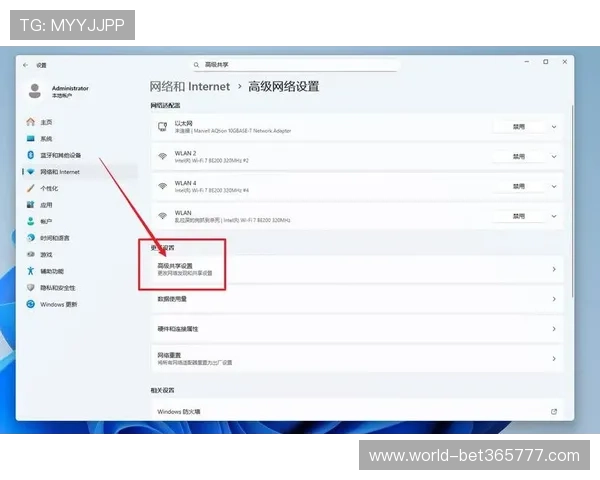
Task: Click the search magnifier icon
Action: [196, 65]
